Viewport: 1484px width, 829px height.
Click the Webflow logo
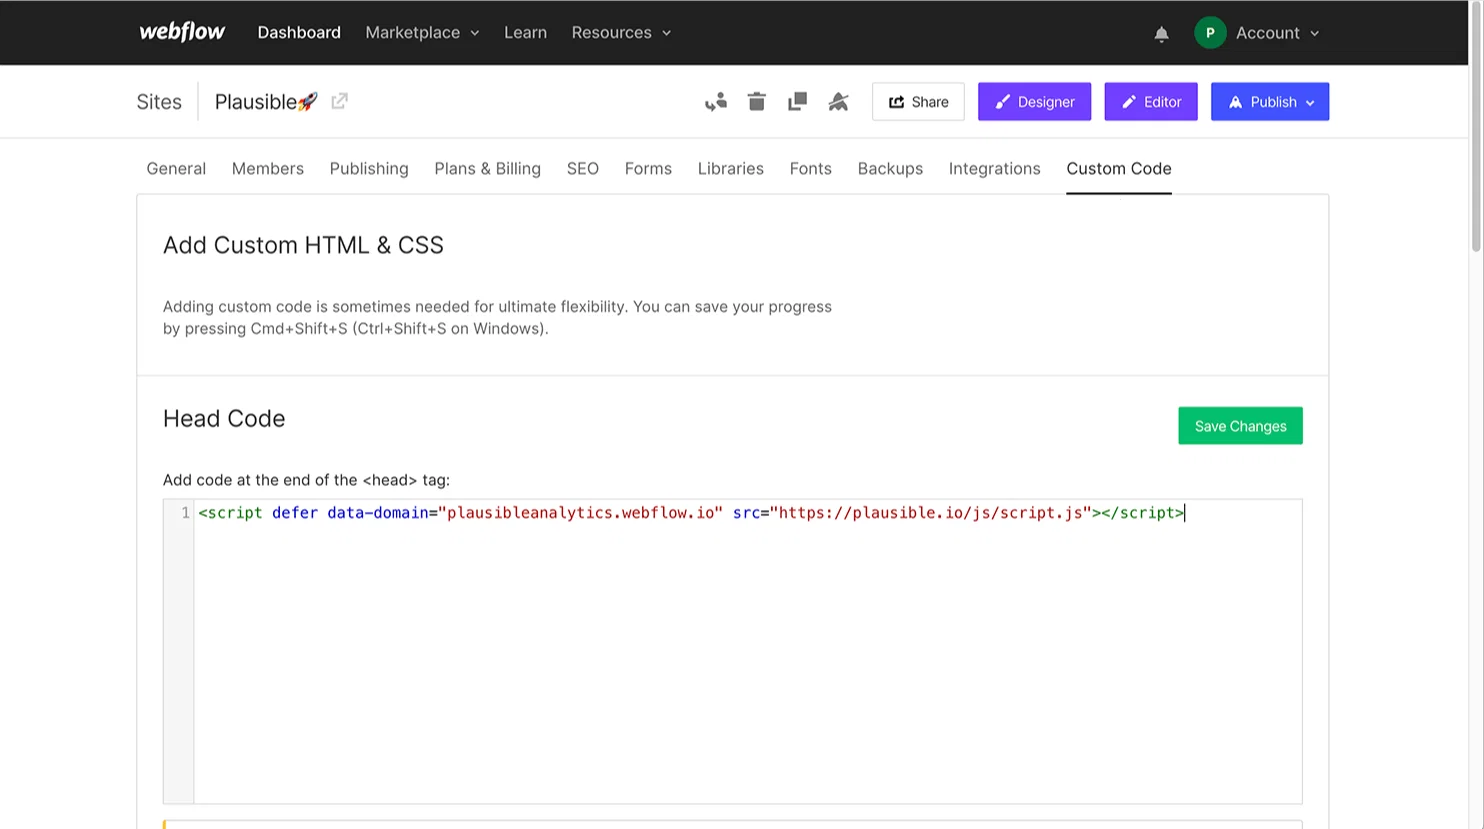coord(182,32)
